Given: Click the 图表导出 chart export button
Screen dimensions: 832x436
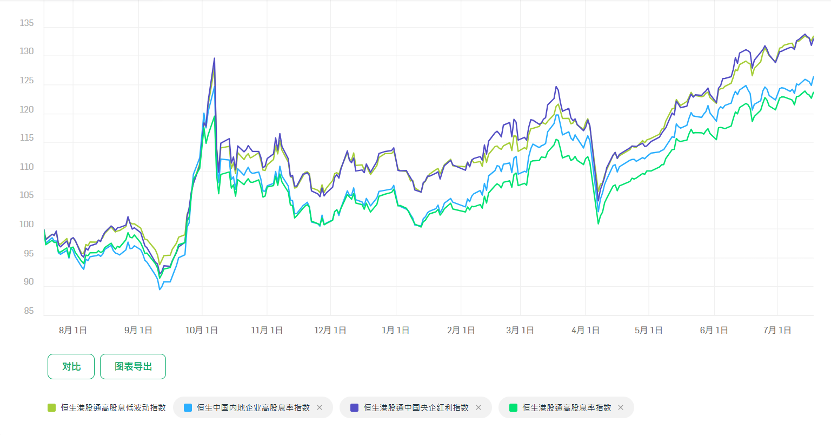Looking at the screenshot, I should point(133,367).
